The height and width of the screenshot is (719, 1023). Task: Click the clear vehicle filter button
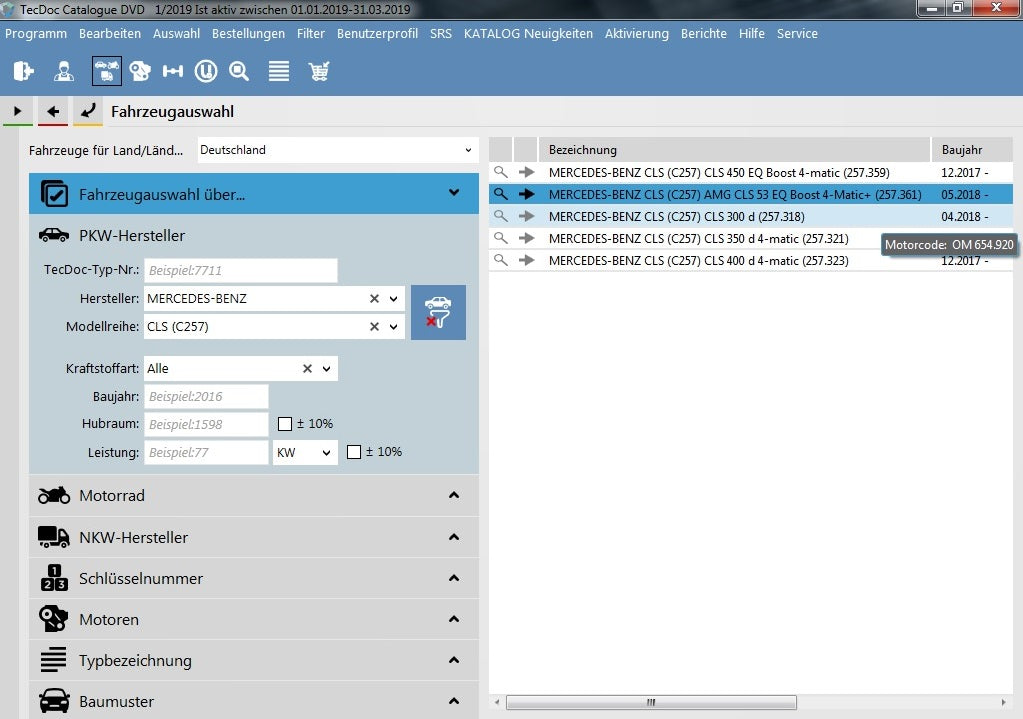click(x=438, y=312)
